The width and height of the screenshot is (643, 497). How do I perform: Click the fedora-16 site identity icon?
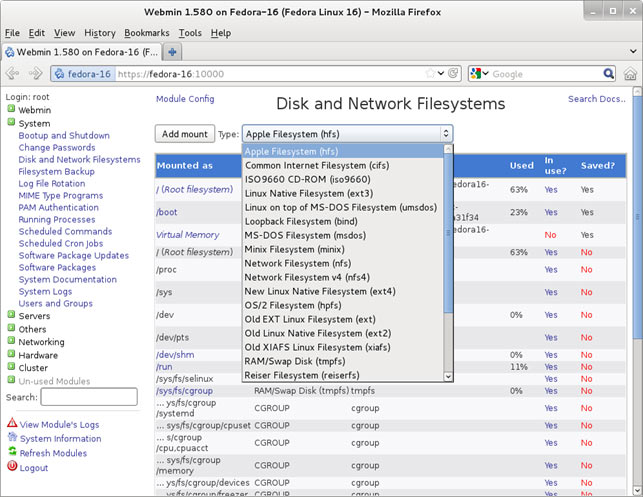tap(59, 74)
